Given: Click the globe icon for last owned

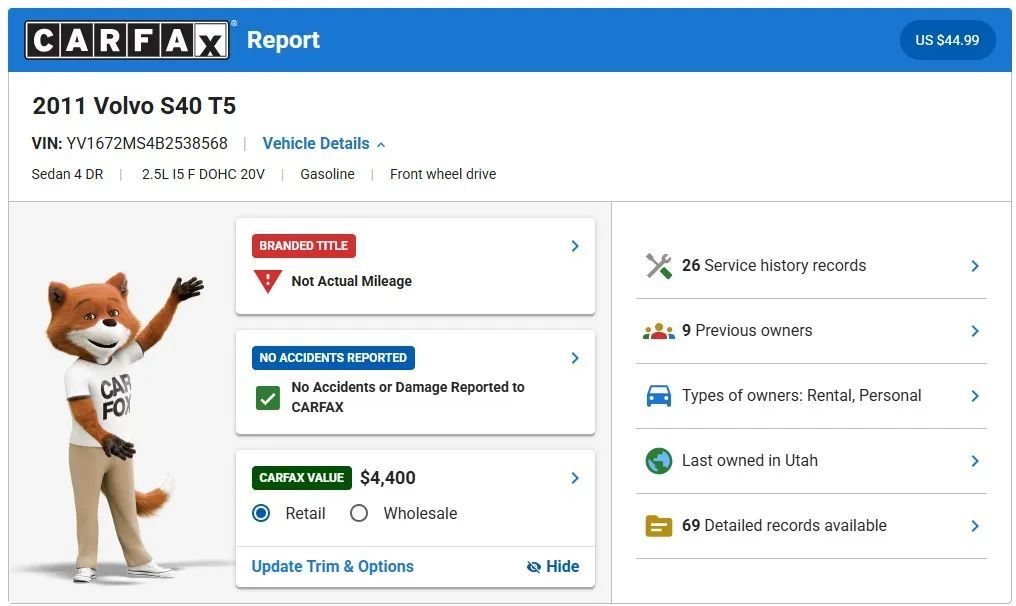Looking at the screenshot, I should (658, 461).
